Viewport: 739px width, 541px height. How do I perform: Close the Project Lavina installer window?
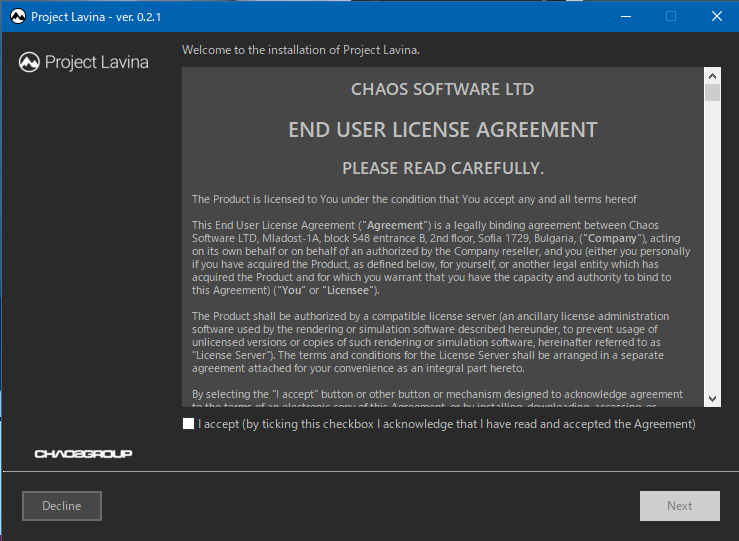[x=716, y=16]
